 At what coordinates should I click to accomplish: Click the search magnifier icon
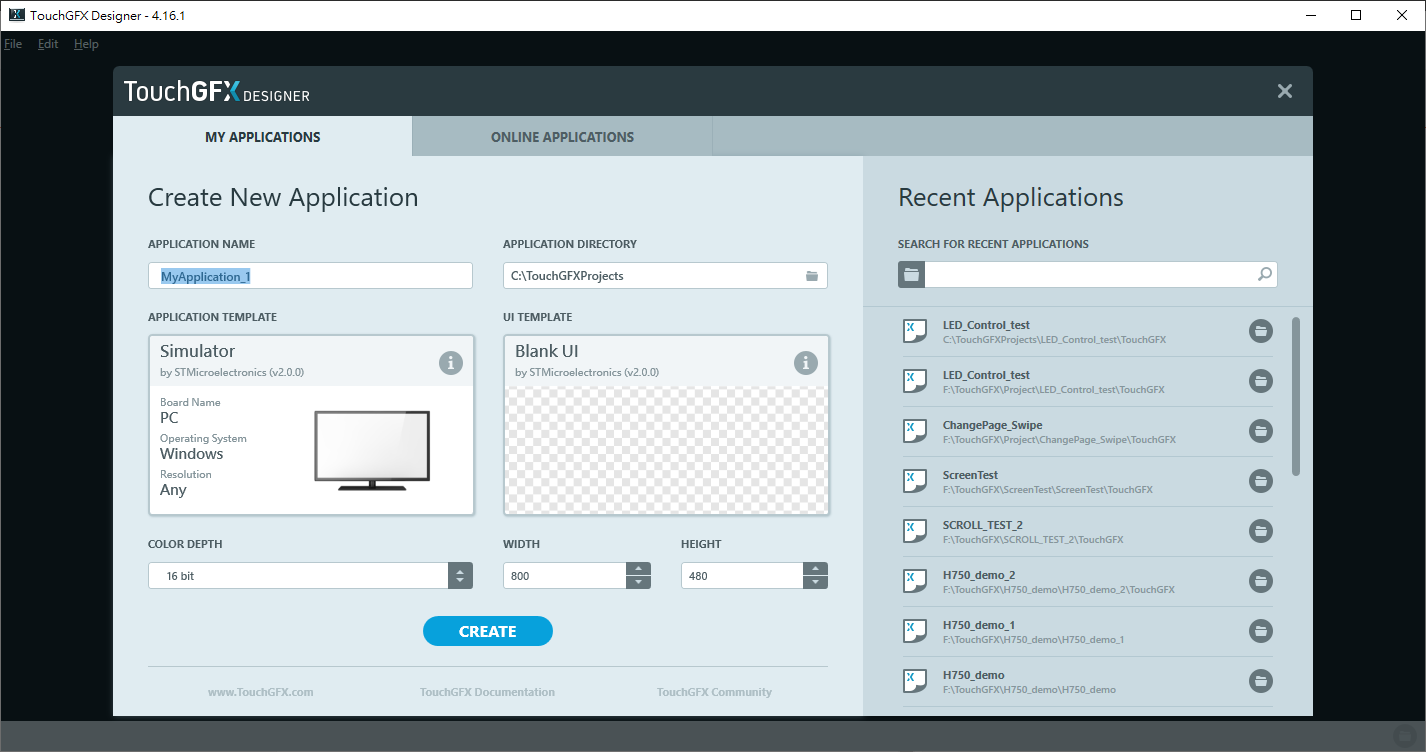[1265, 275]
